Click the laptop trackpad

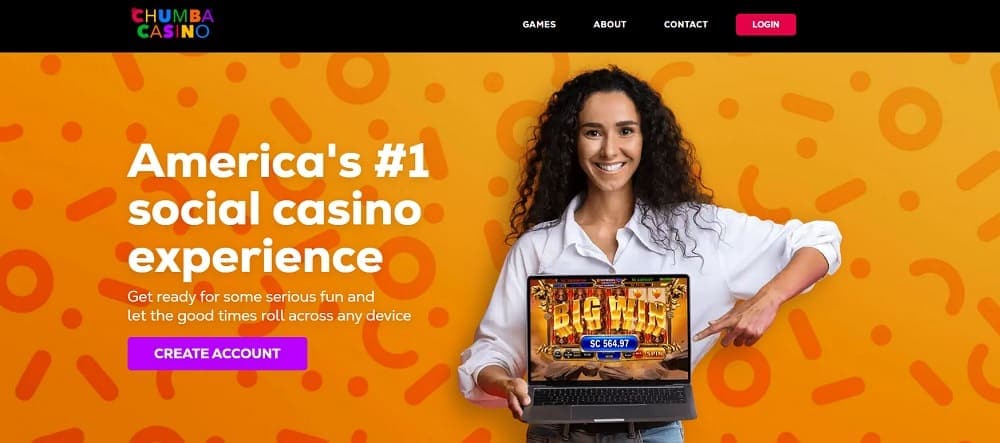tap(610, 412)
